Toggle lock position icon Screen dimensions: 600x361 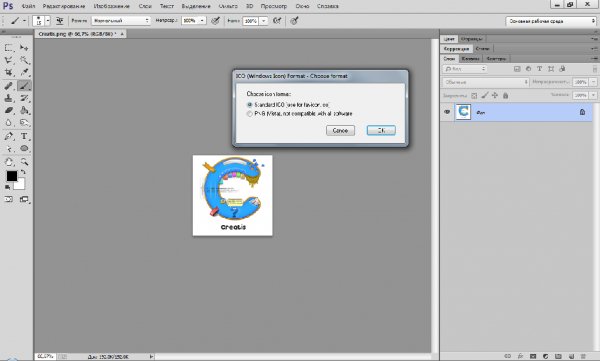495,96
